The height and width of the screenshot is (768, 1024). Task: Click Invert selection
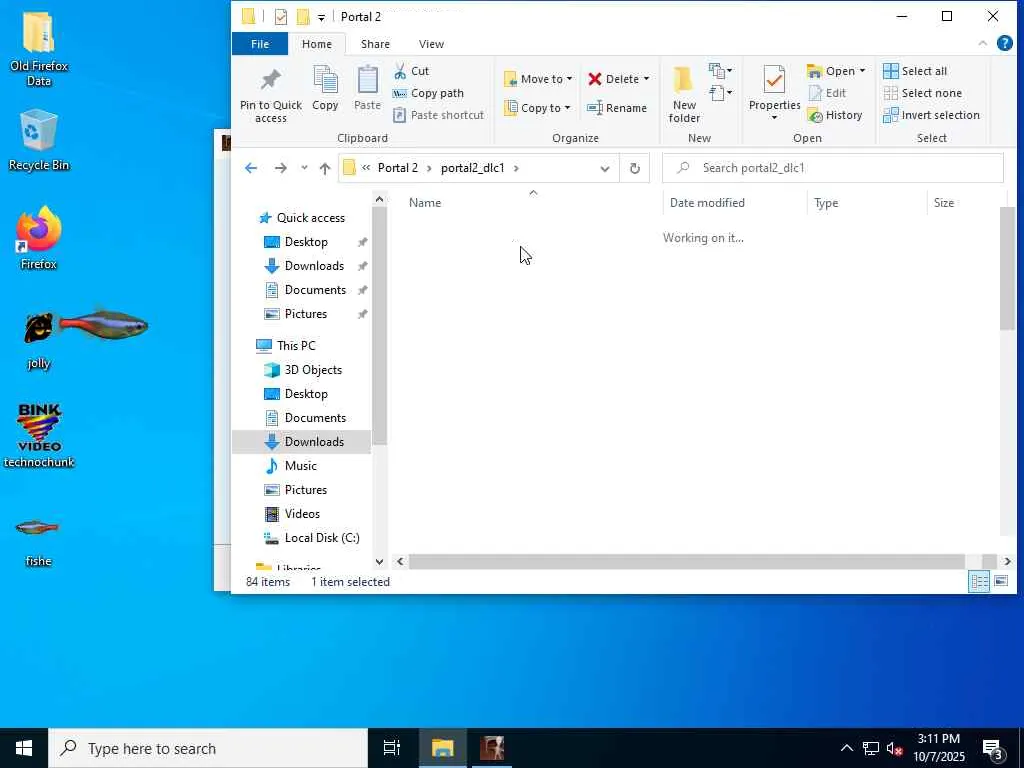931,115
